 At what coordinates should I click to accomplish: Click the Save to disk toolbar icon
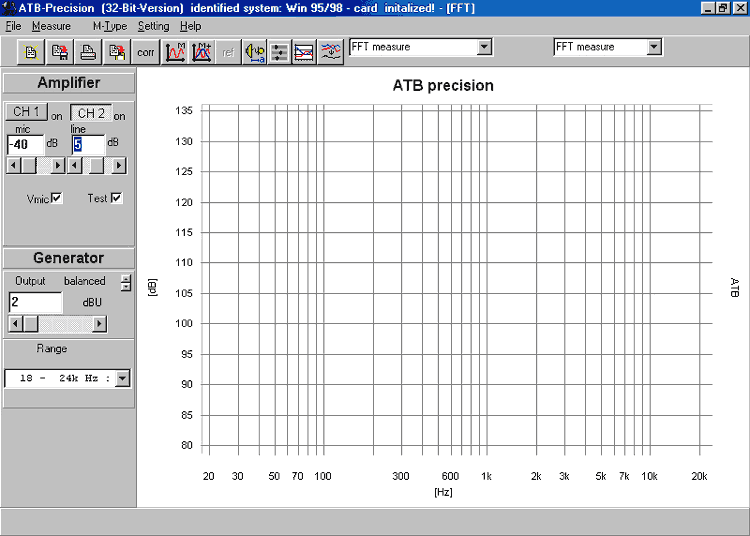(x=60, y=52)
